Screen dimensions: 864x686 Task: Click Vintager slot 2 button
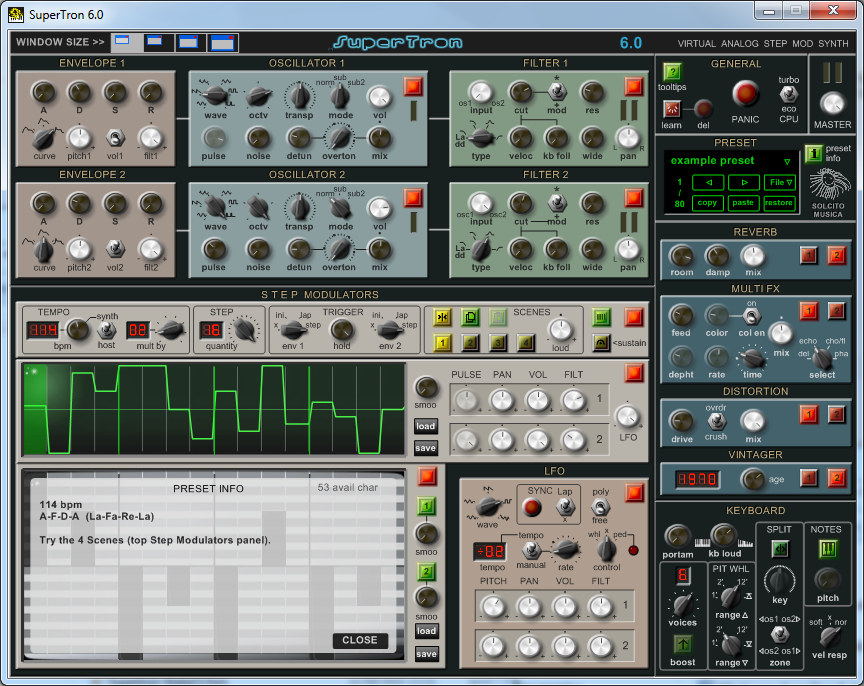coord(836,478)
